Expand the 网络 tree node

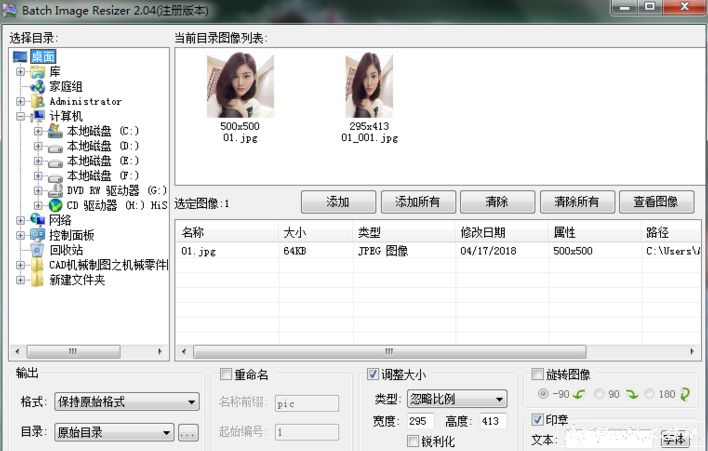(x=20, y=220)
